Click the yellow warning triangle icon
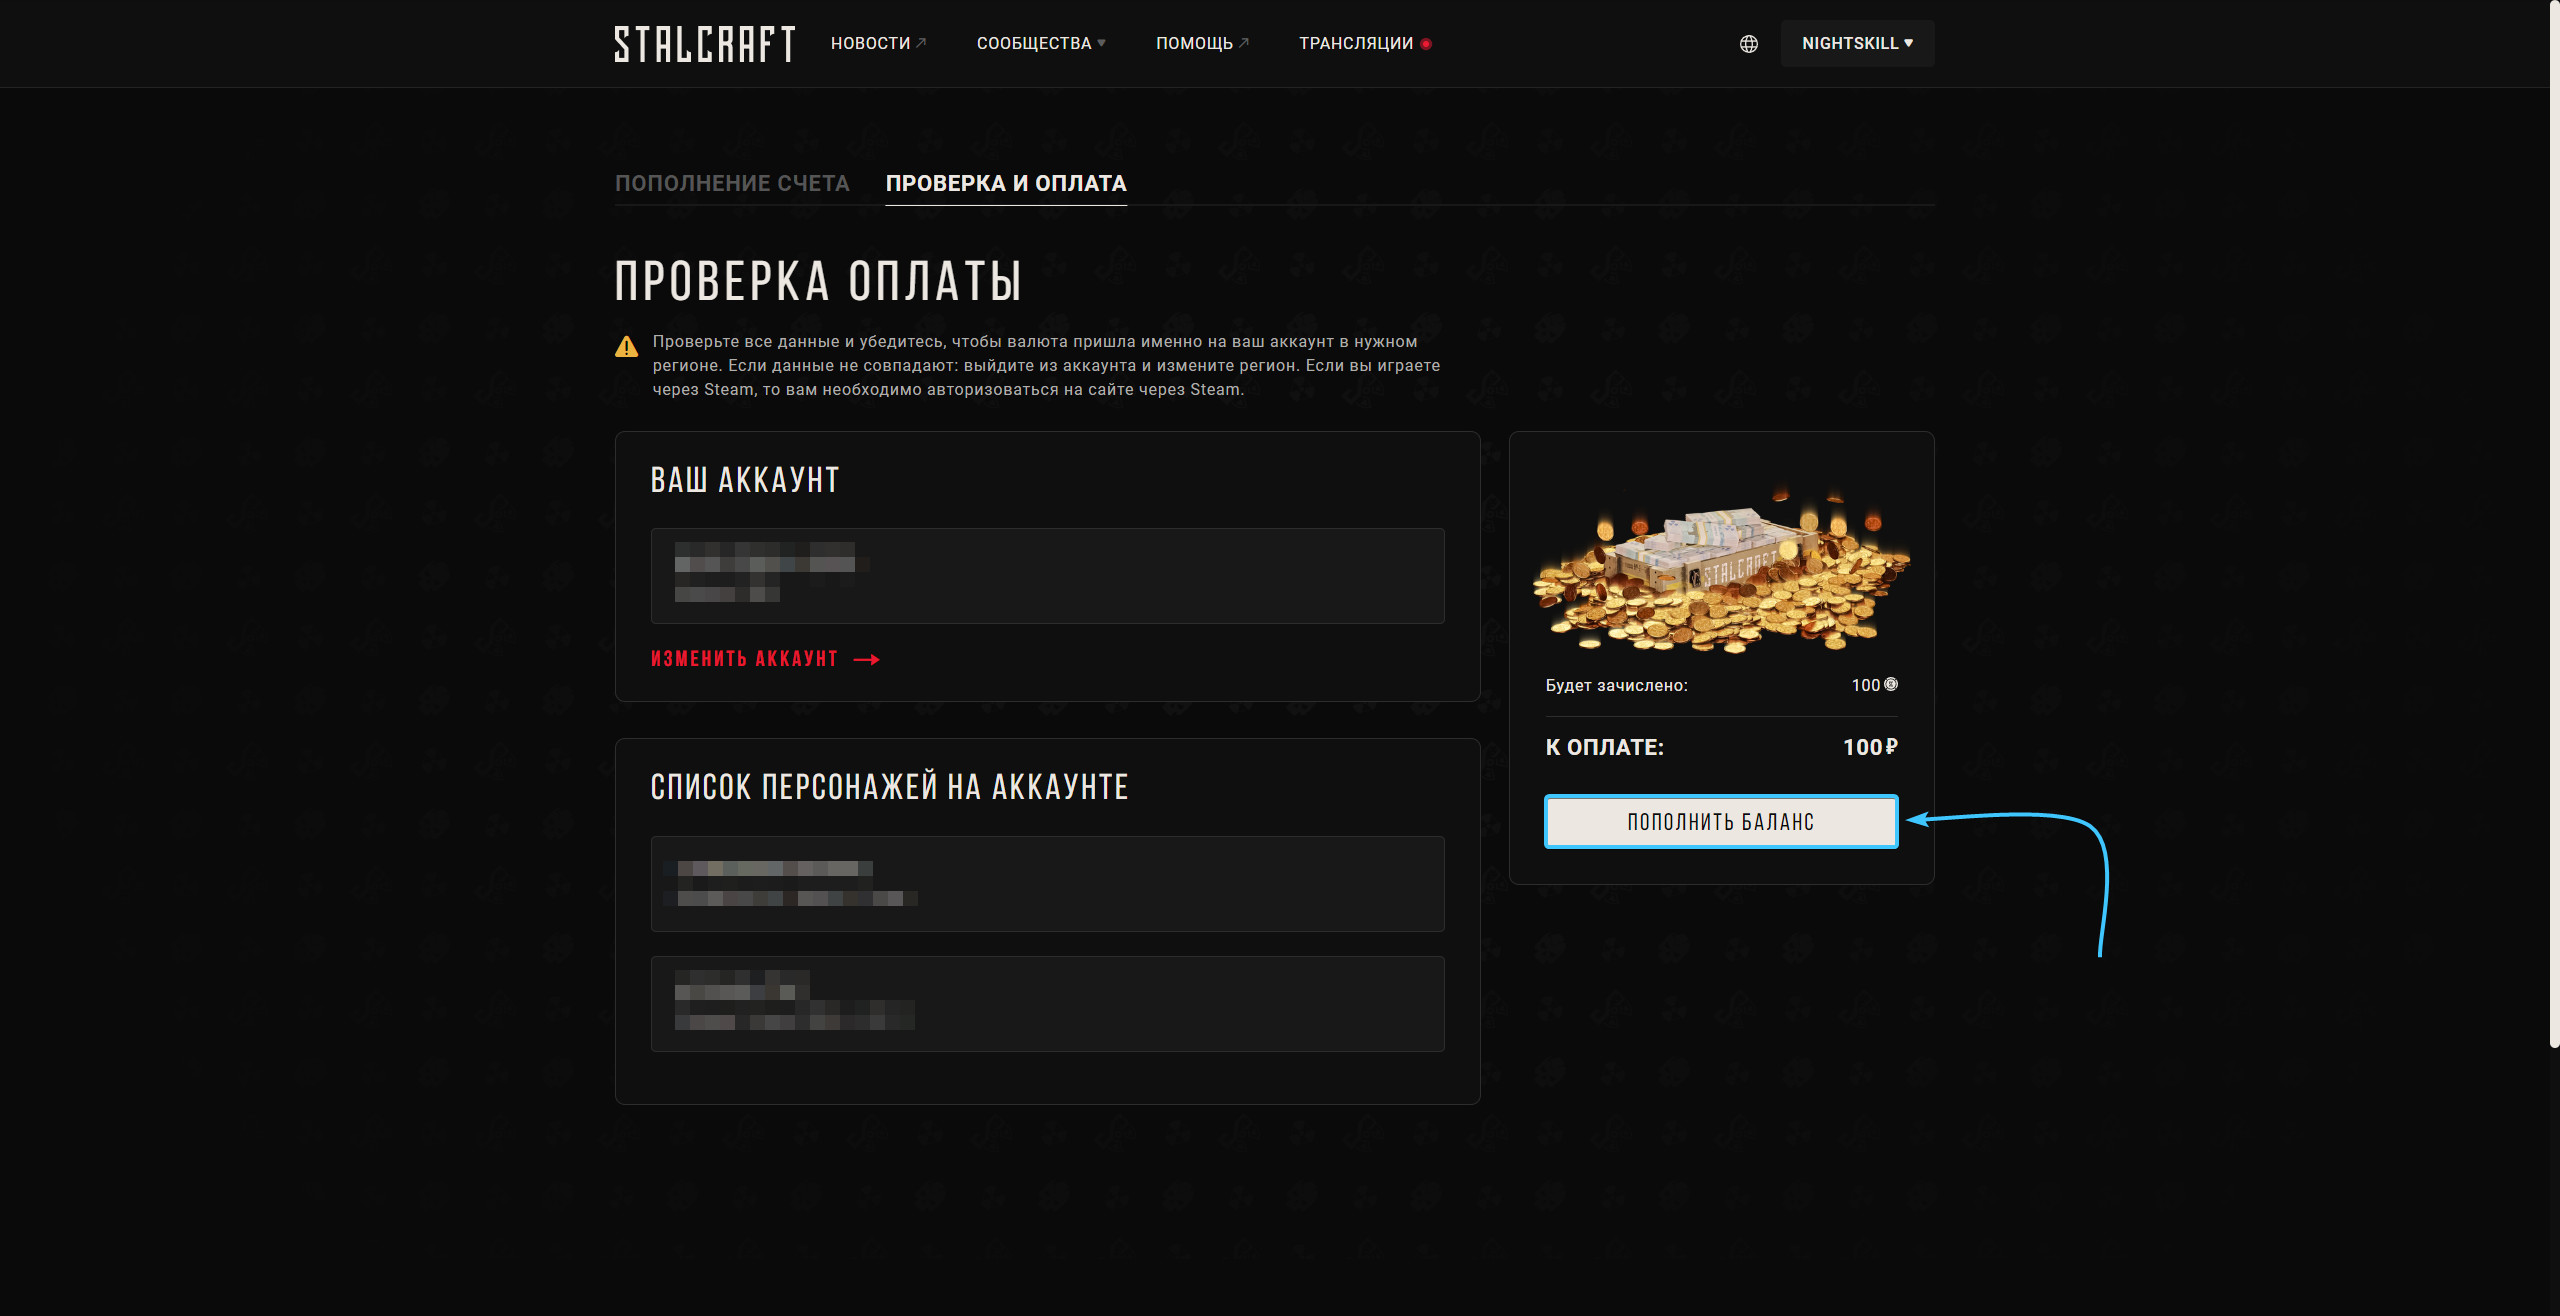 pos(626,347)
